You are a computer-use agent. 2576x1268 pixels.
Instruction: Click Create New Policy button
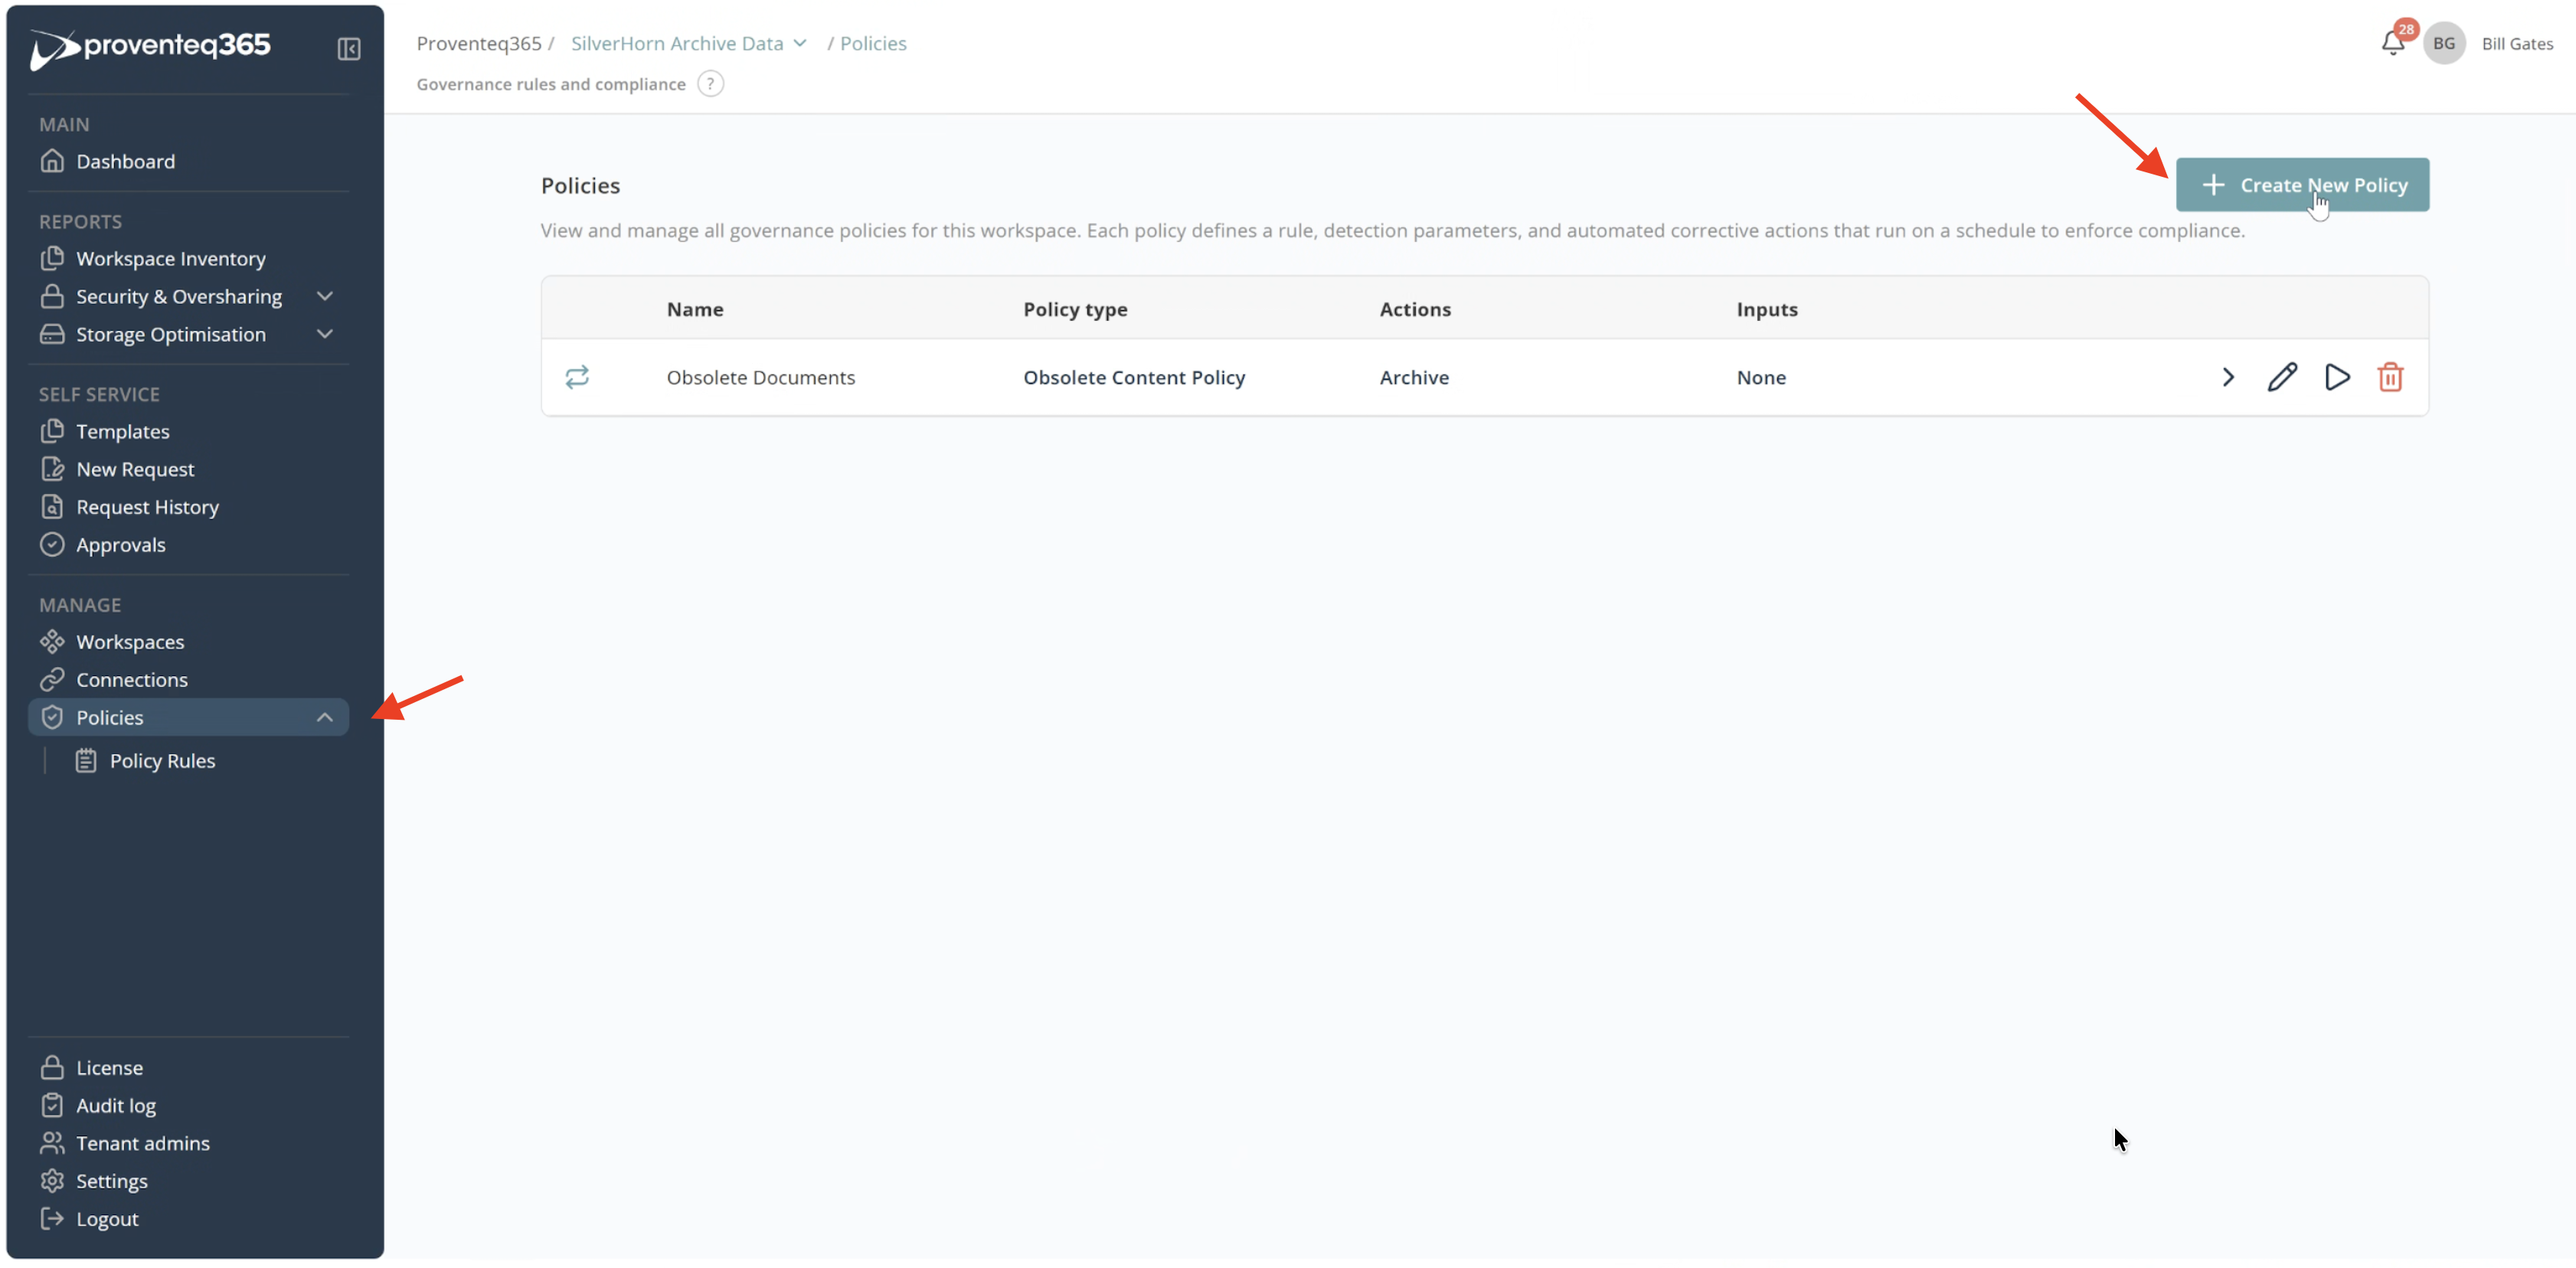click(x=2302, y=185)
